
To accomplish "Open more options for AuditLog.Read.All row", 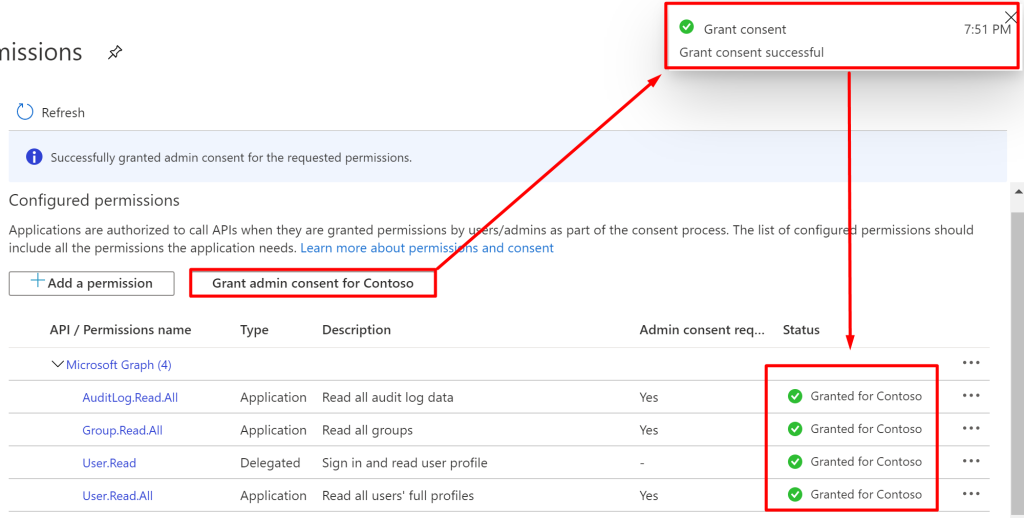I will pyautogui.click(x=971, y=395).
